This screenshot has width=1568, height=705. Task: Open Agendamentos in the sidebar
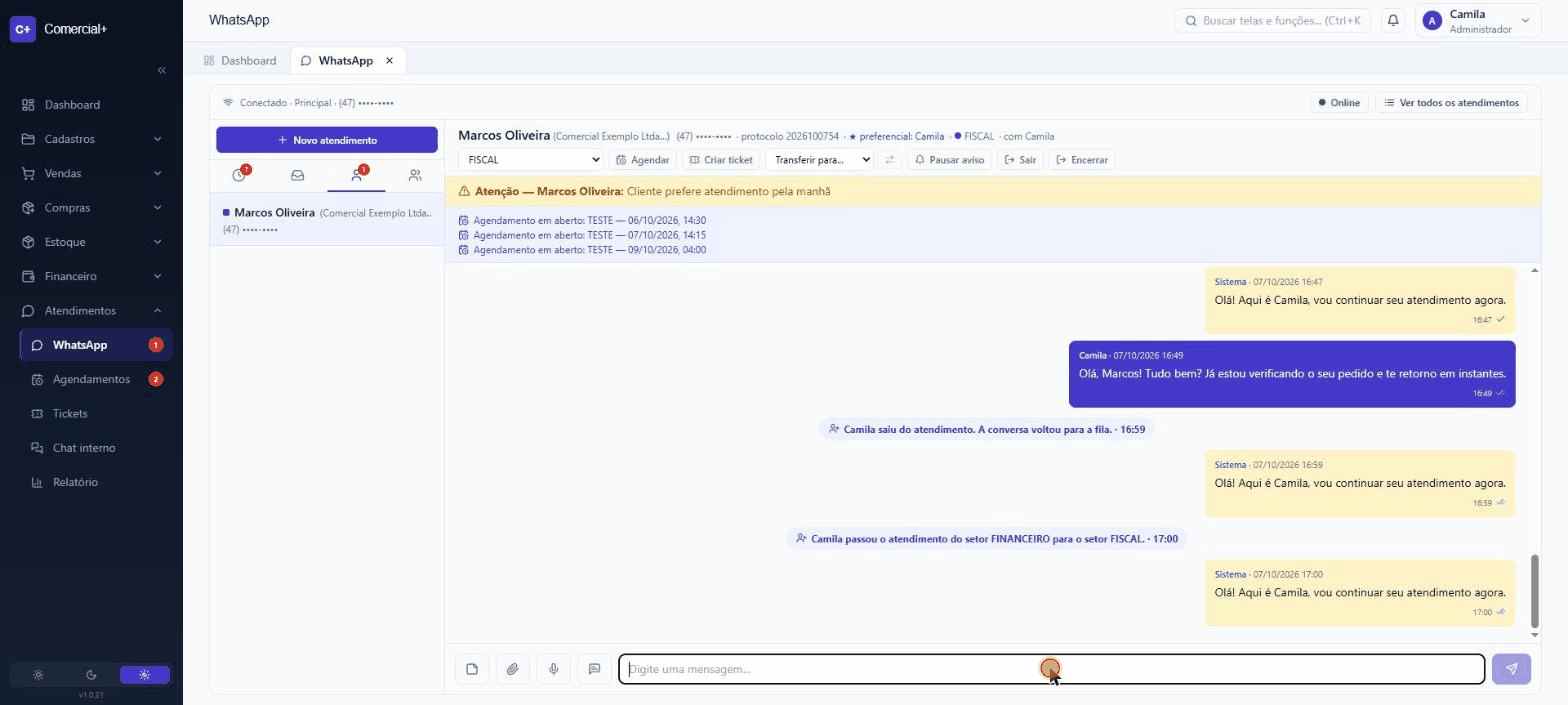click(x=95, y=379)
